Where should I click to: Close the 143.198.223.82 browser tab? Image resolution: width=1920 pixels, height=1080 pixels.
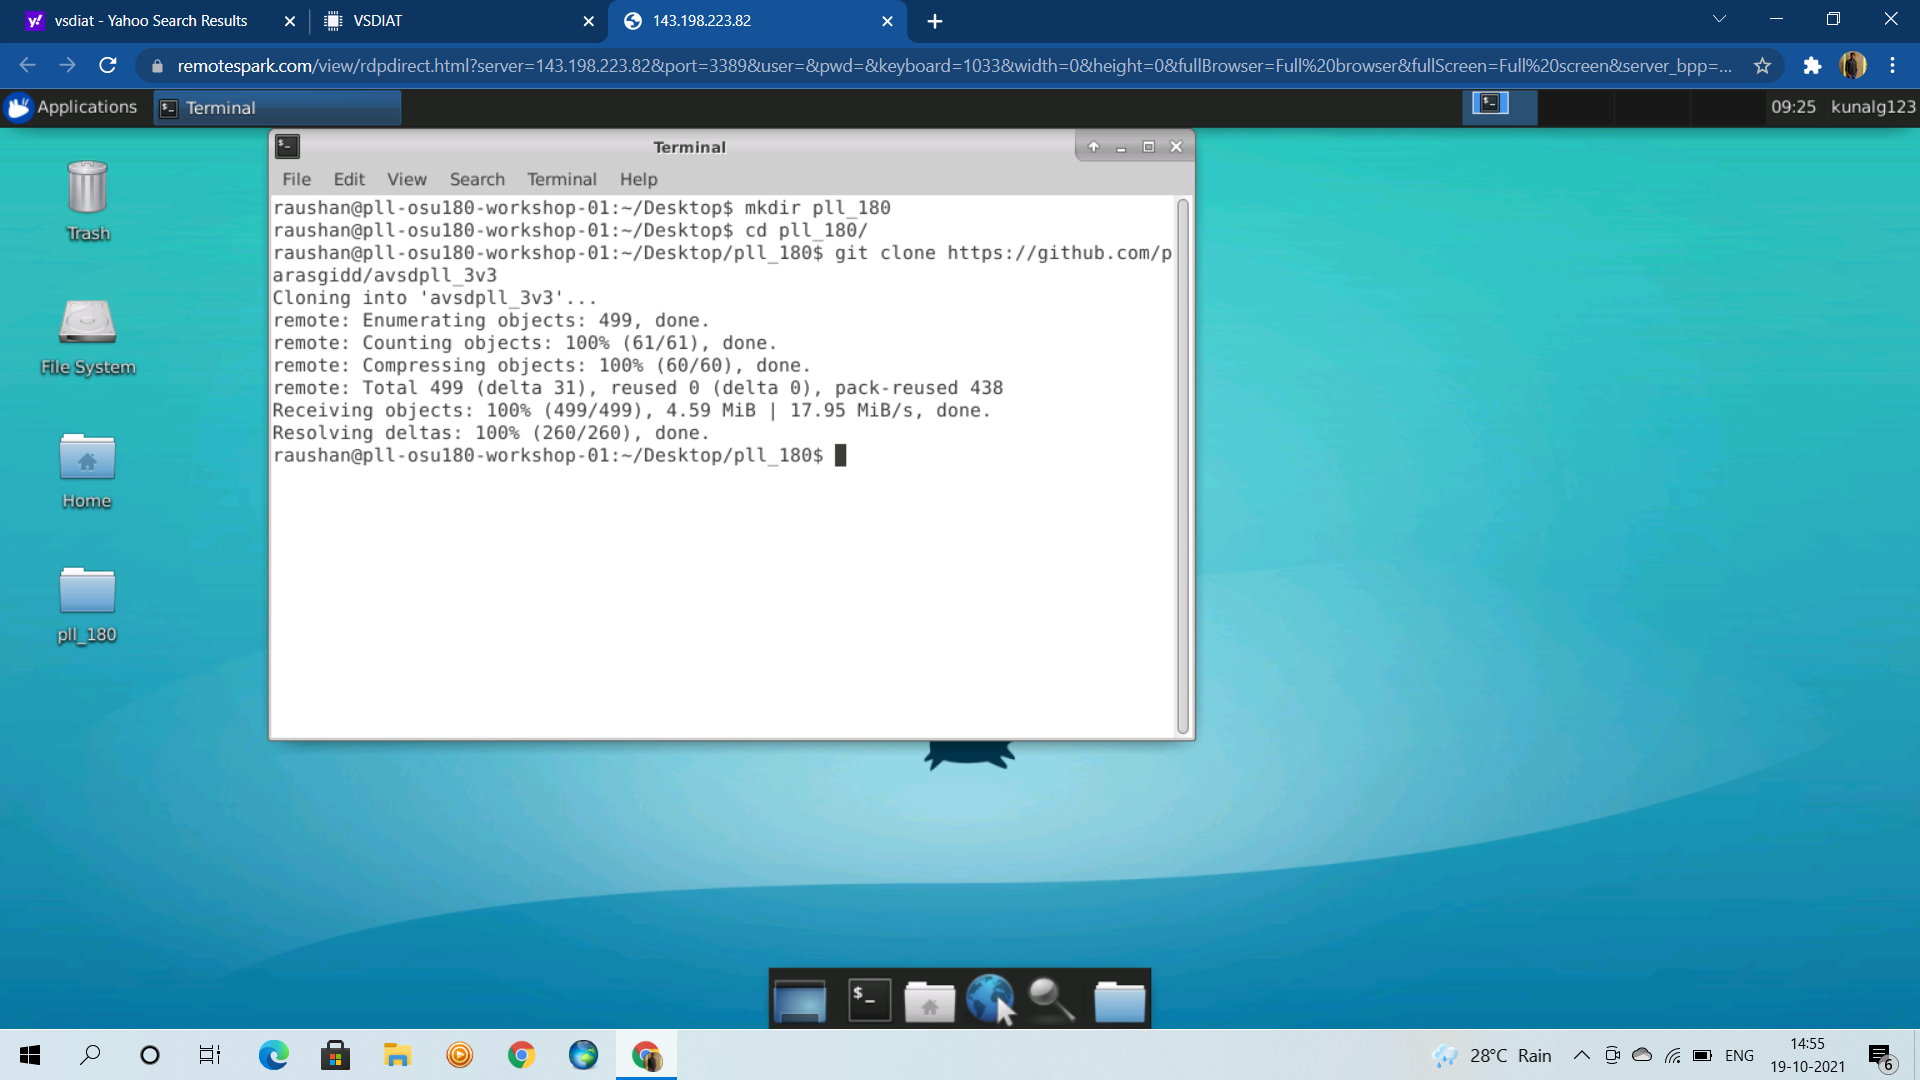[887, 21]
